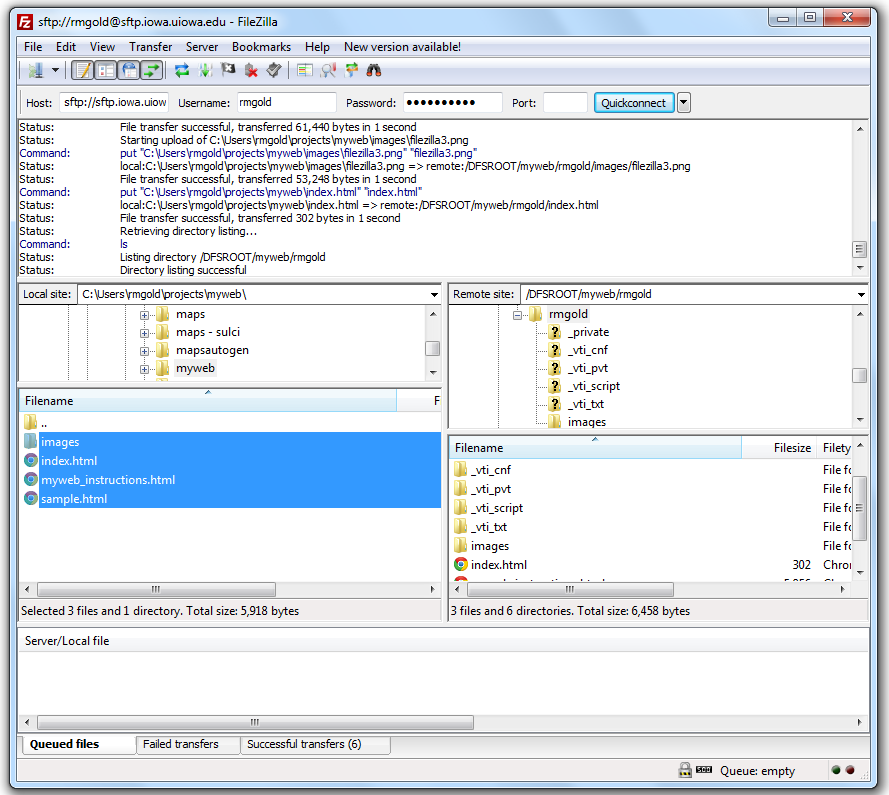Click the Server/Local file column header
Viewport: 889px width, 795px height.
(x=444, y=641)
